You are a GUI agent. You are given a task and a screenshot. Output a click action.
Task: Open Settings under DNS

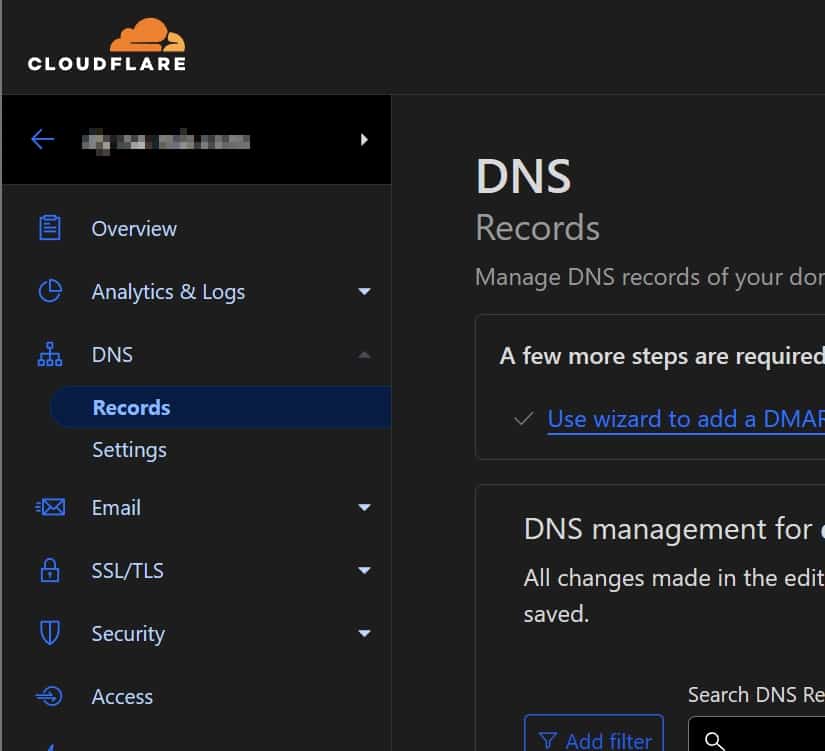coord(129,450)
